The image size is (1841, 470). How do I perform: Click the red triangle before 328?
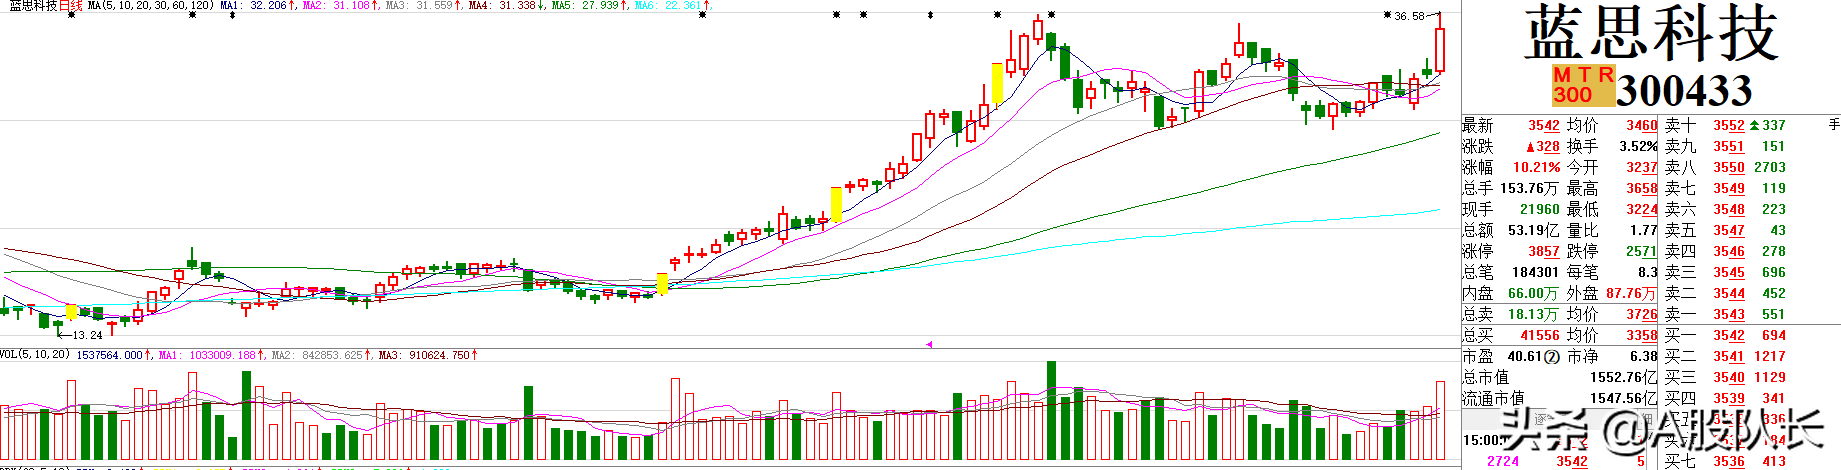tap(1530, 147)
